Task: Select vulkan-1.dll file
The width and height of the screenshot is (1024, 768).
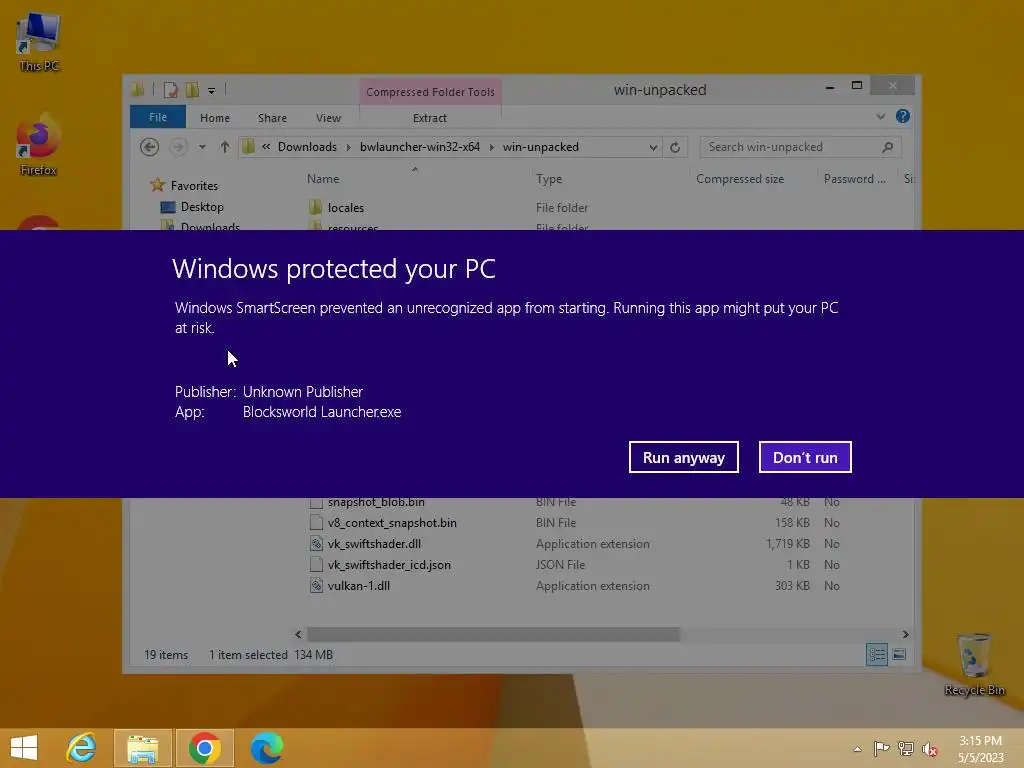Action: [359, 586]
